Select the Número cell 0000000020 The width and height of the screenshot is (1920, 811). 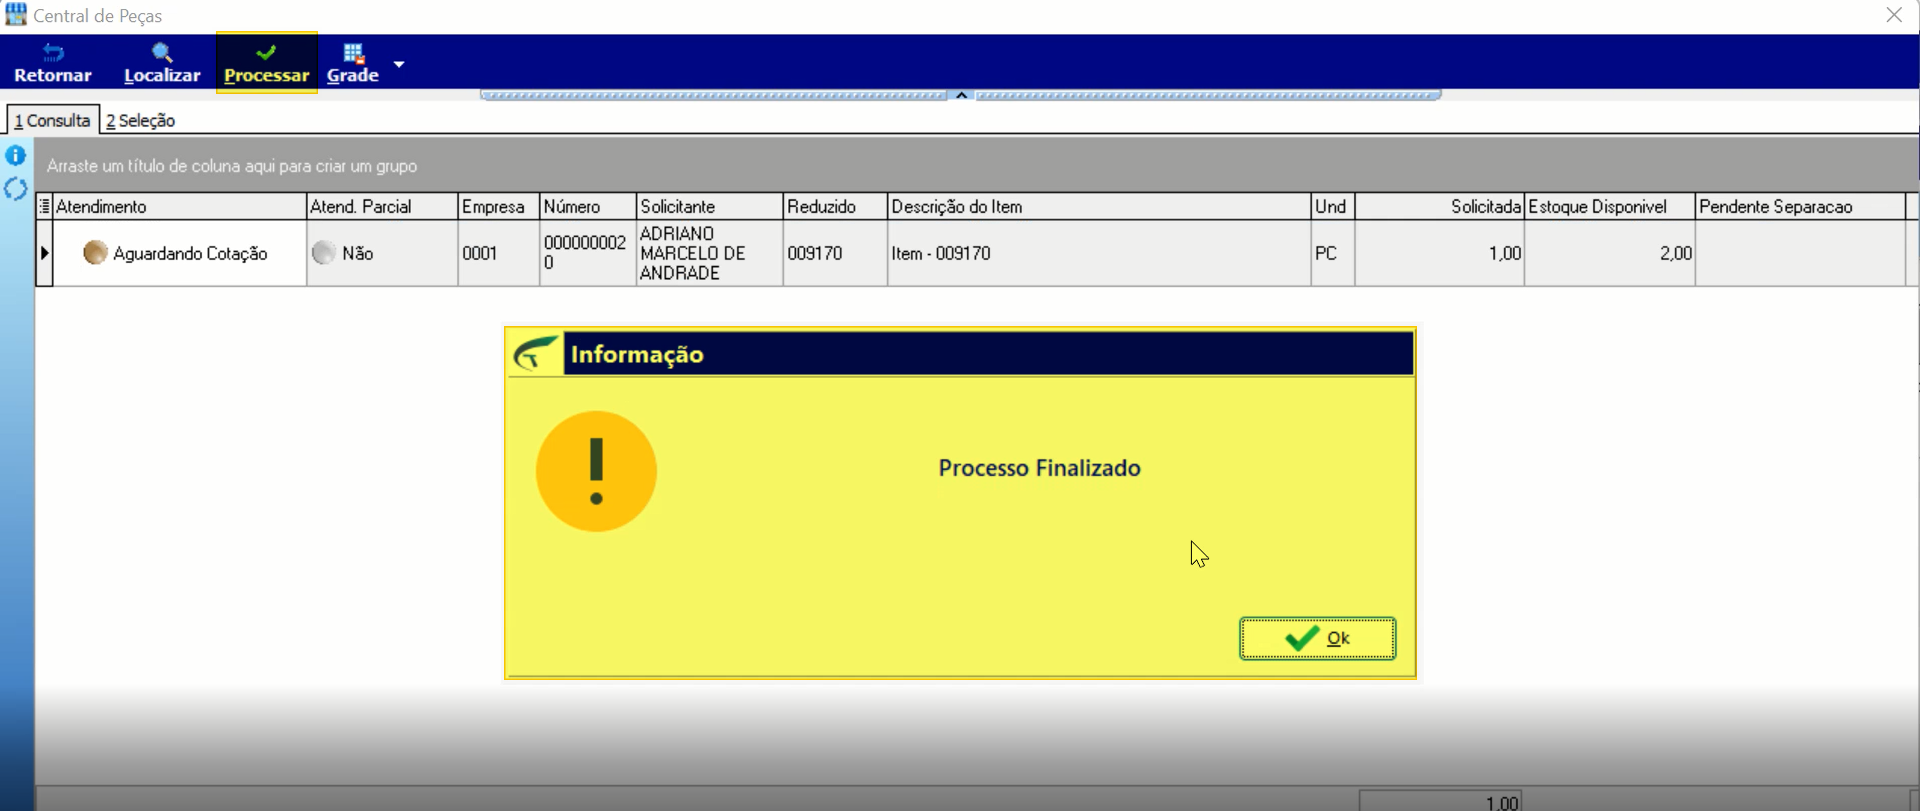(587, 253)
